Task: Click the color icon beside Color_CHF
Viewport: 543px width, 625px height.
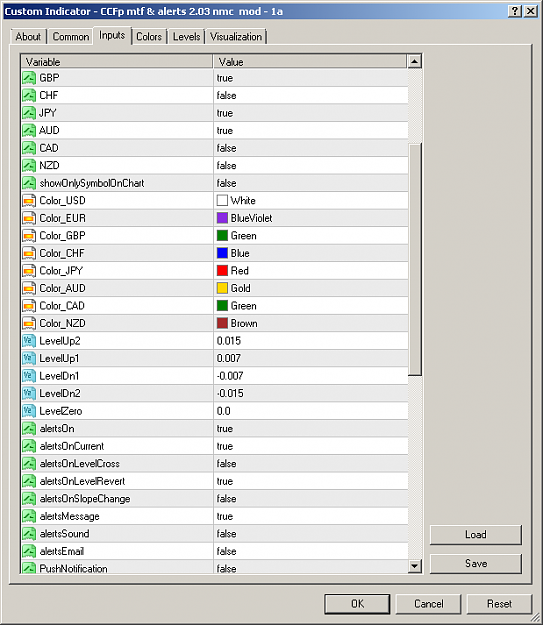Action: [29, 253]
